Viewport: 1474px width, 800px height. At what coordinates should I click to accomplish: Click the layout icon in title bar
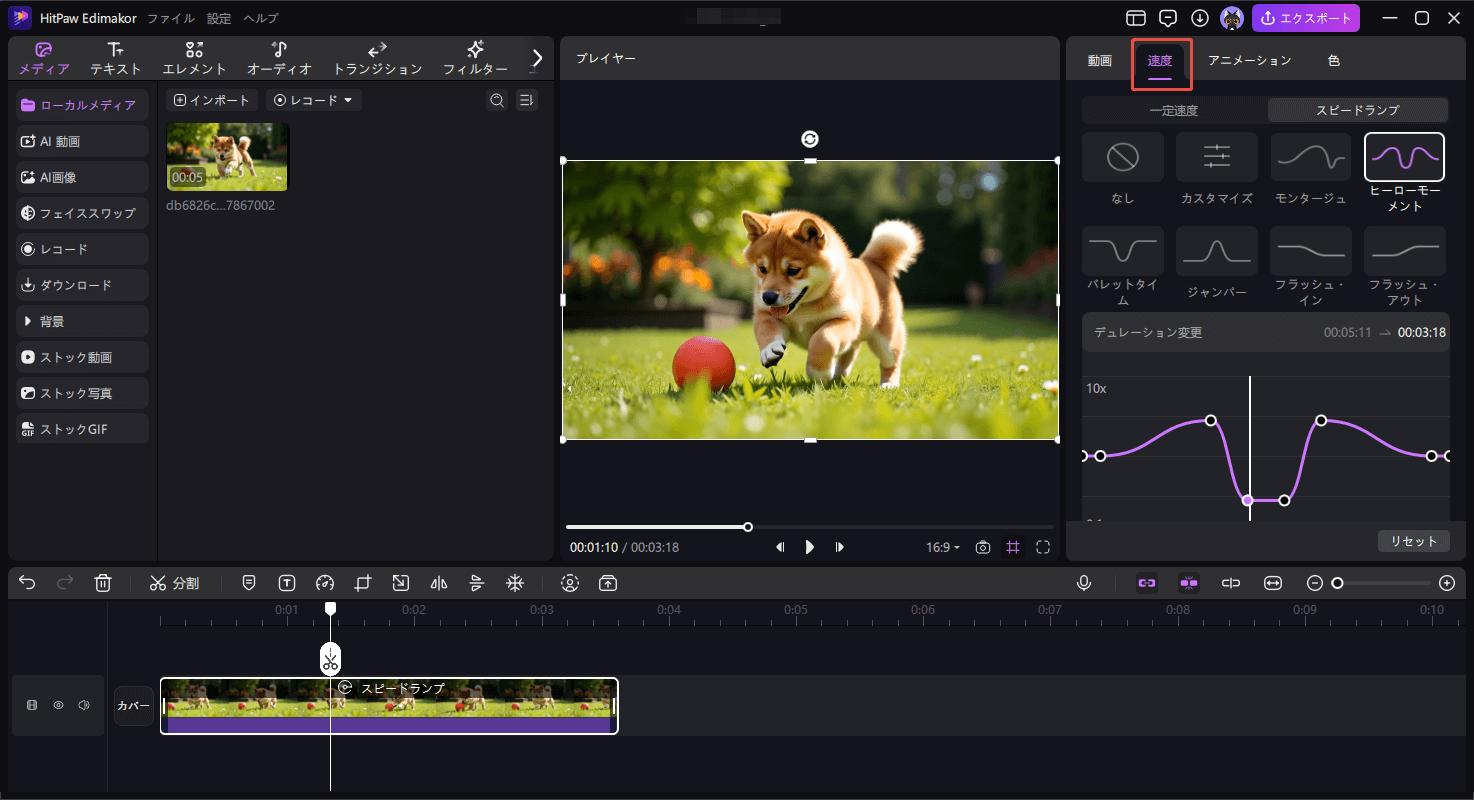1135,18
